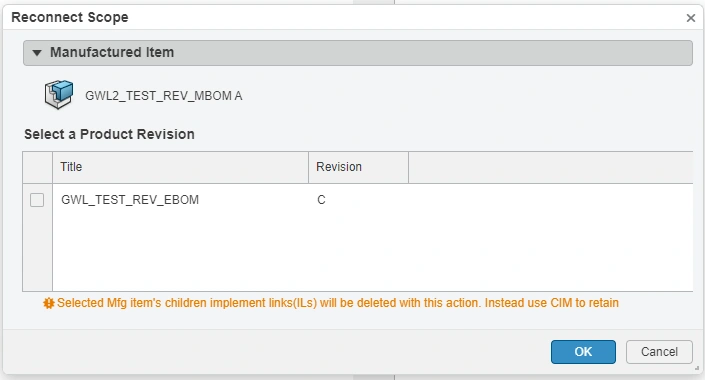Image resolution: width=705 pixels, height=380 pixels.
Task: Collapse the Manufactured Item section triangle
Action: tap(37, 53)
